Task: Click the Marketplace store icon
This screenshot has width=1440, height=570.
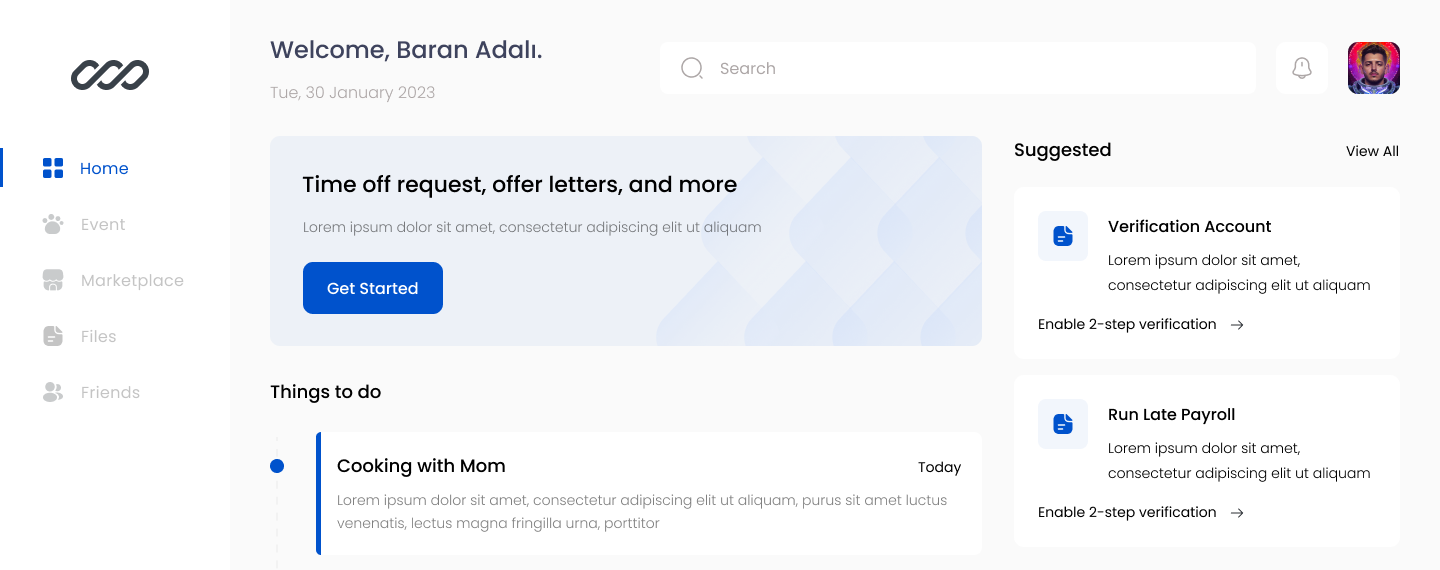Action: point(53,280)
